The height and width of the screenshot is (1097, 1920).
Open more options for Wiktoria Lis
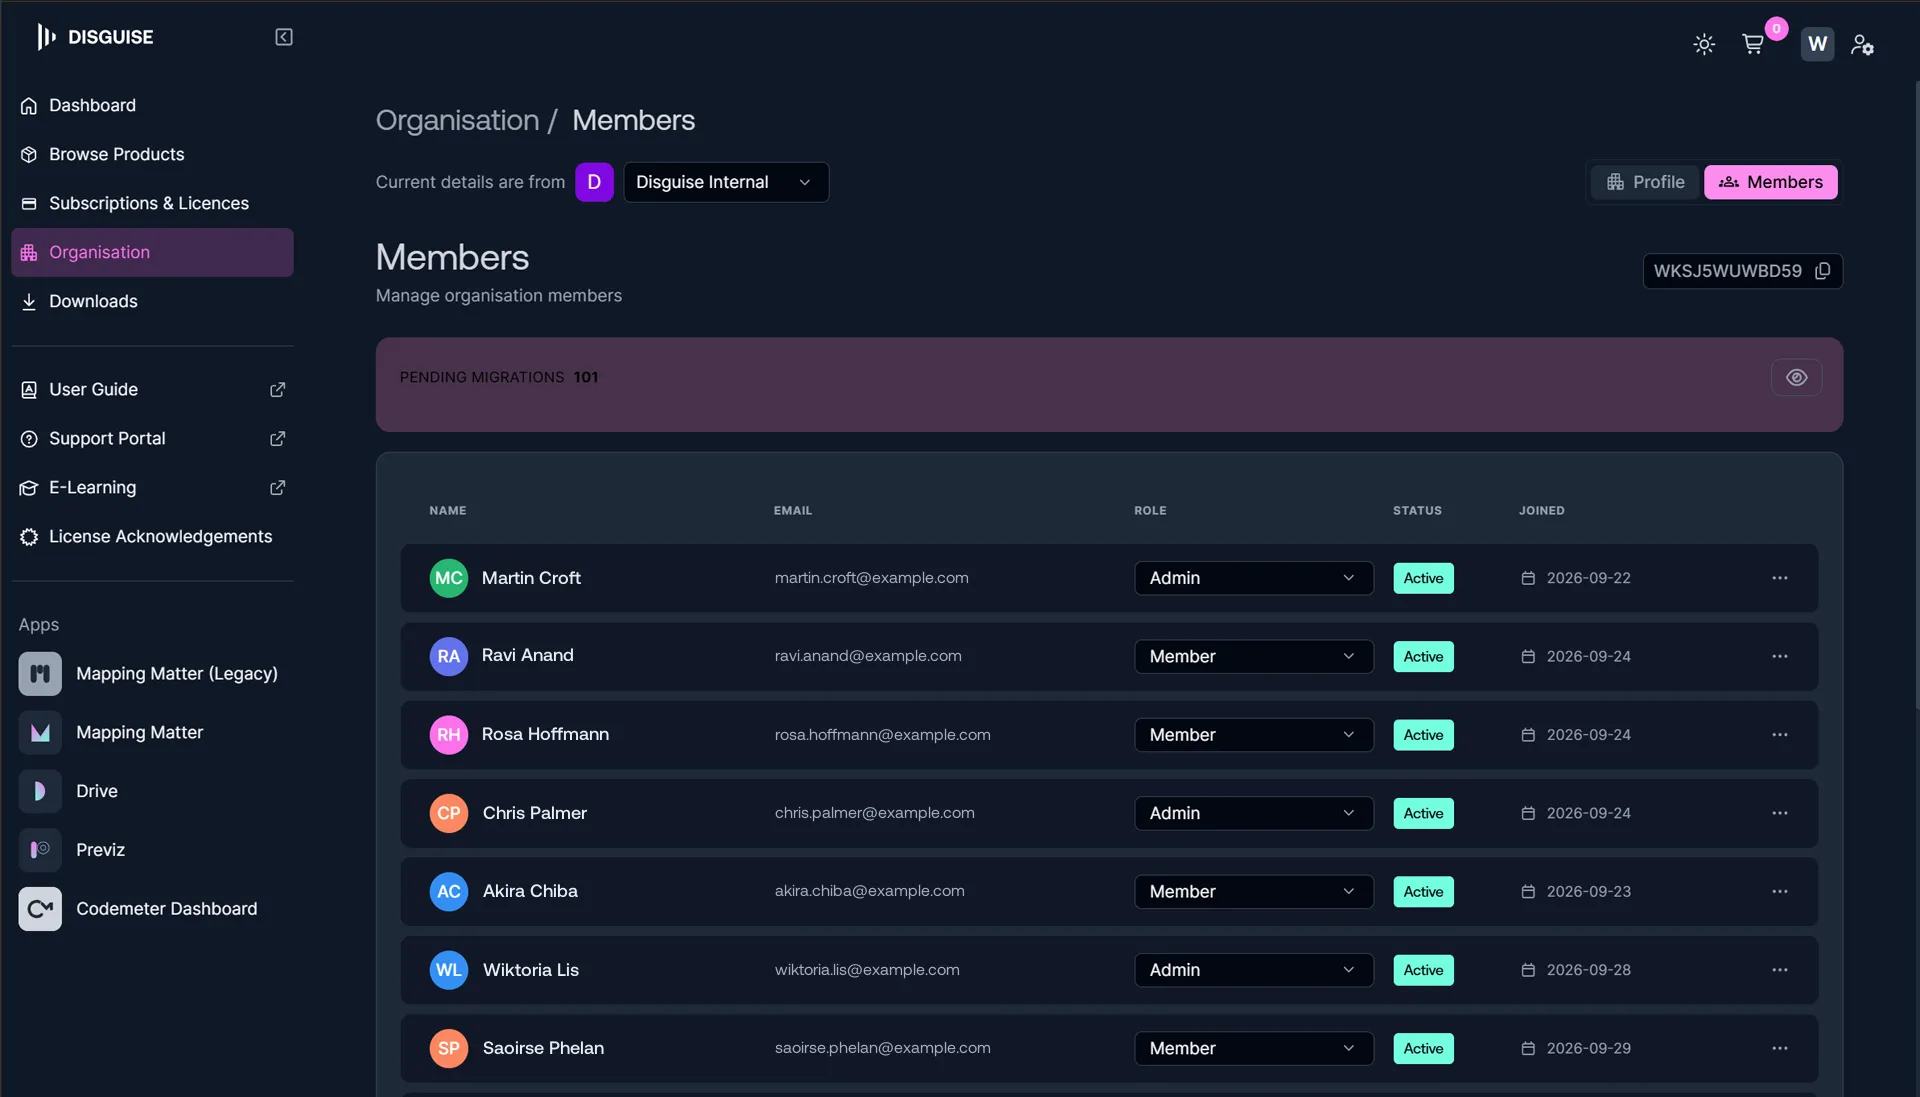pyautogui.click(x=1779, y=970)
